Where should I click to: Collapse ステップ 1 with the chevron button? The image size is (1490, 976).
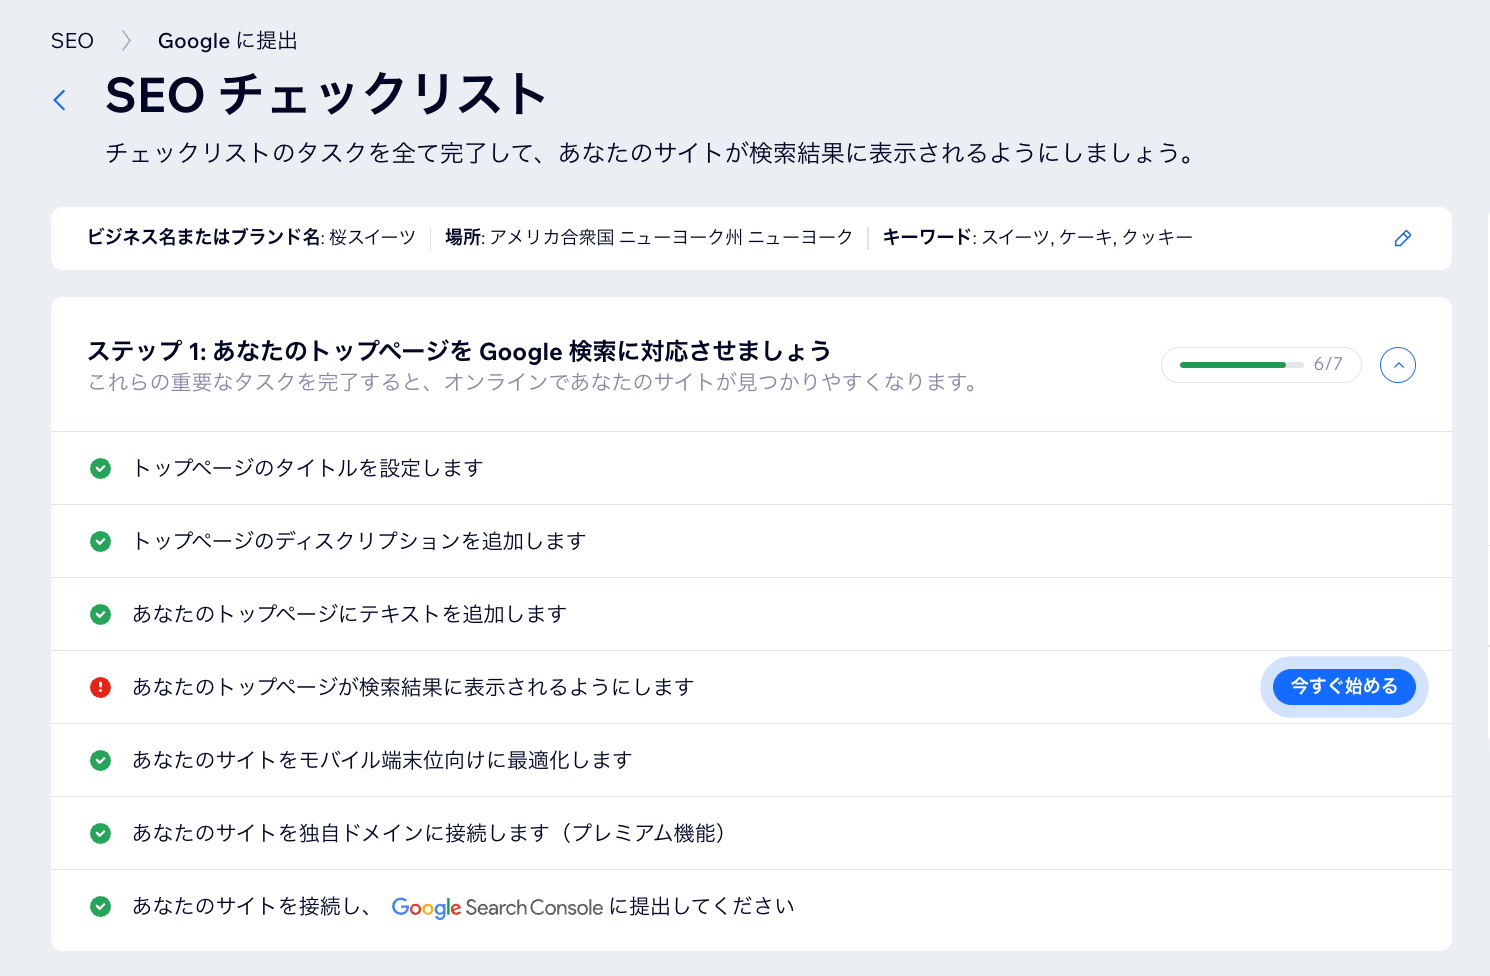1398,365
